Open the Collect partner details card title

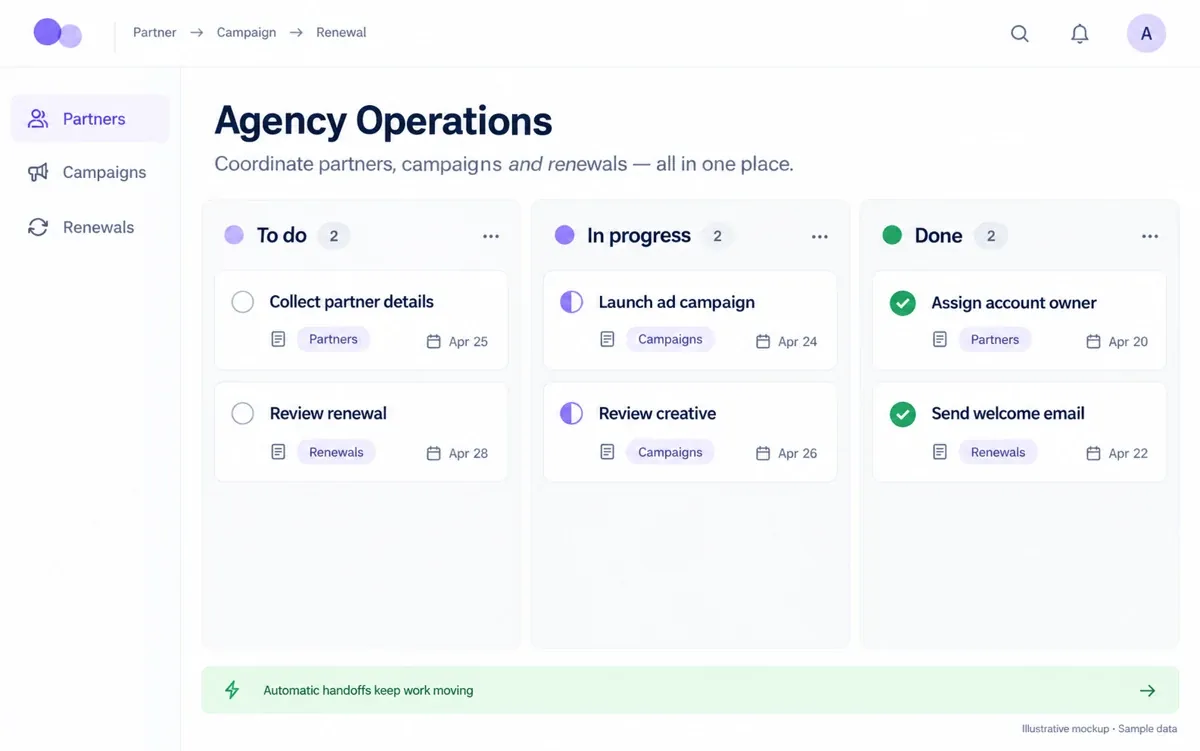pyautogui.click(x=351, y=301)
